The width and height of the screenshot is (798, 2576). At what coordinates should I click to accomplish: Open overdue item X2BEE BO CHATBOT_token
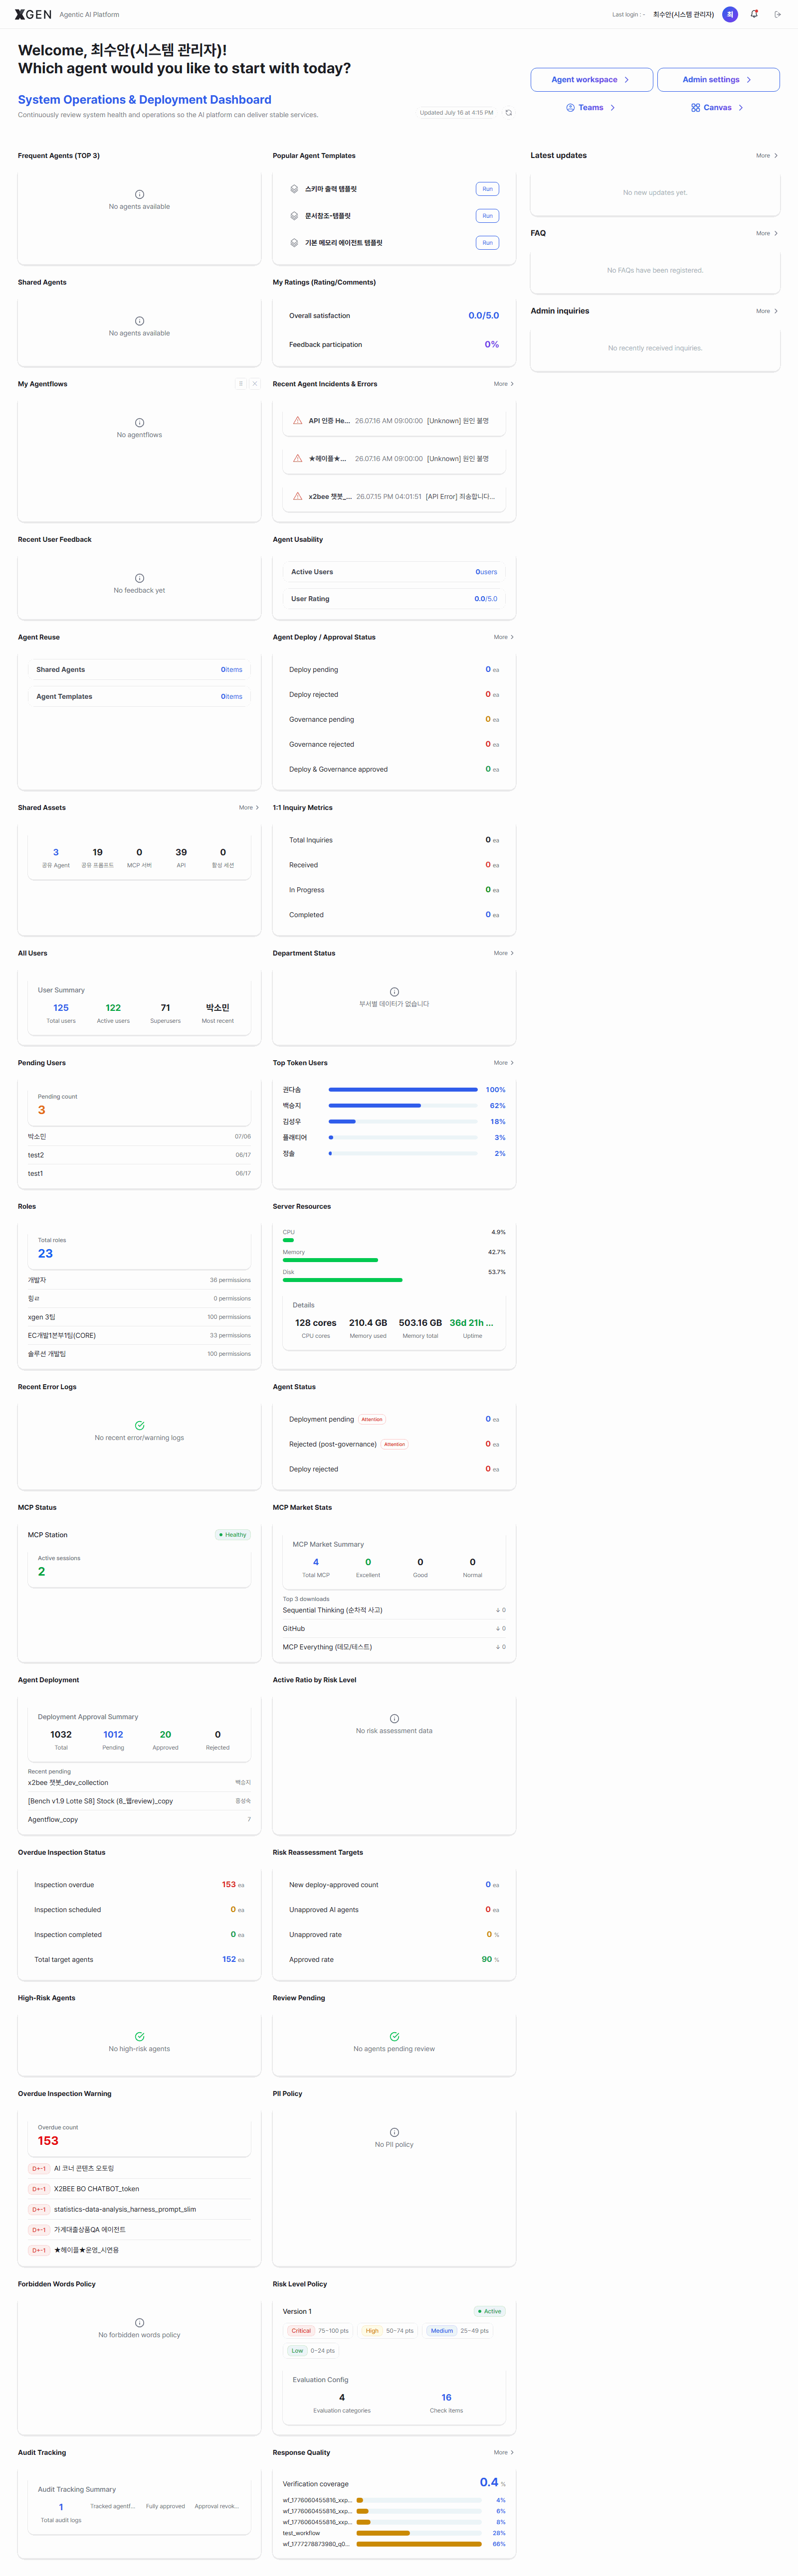pyautogui.click(x=139, y=2189)
